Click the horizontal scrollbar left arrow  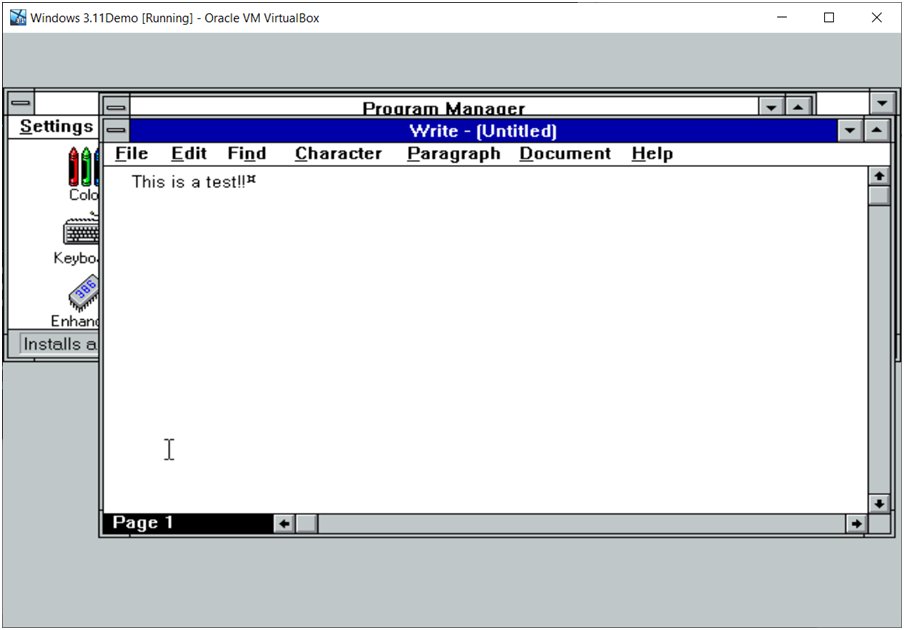pyautogui.click(x=284, y=523)
